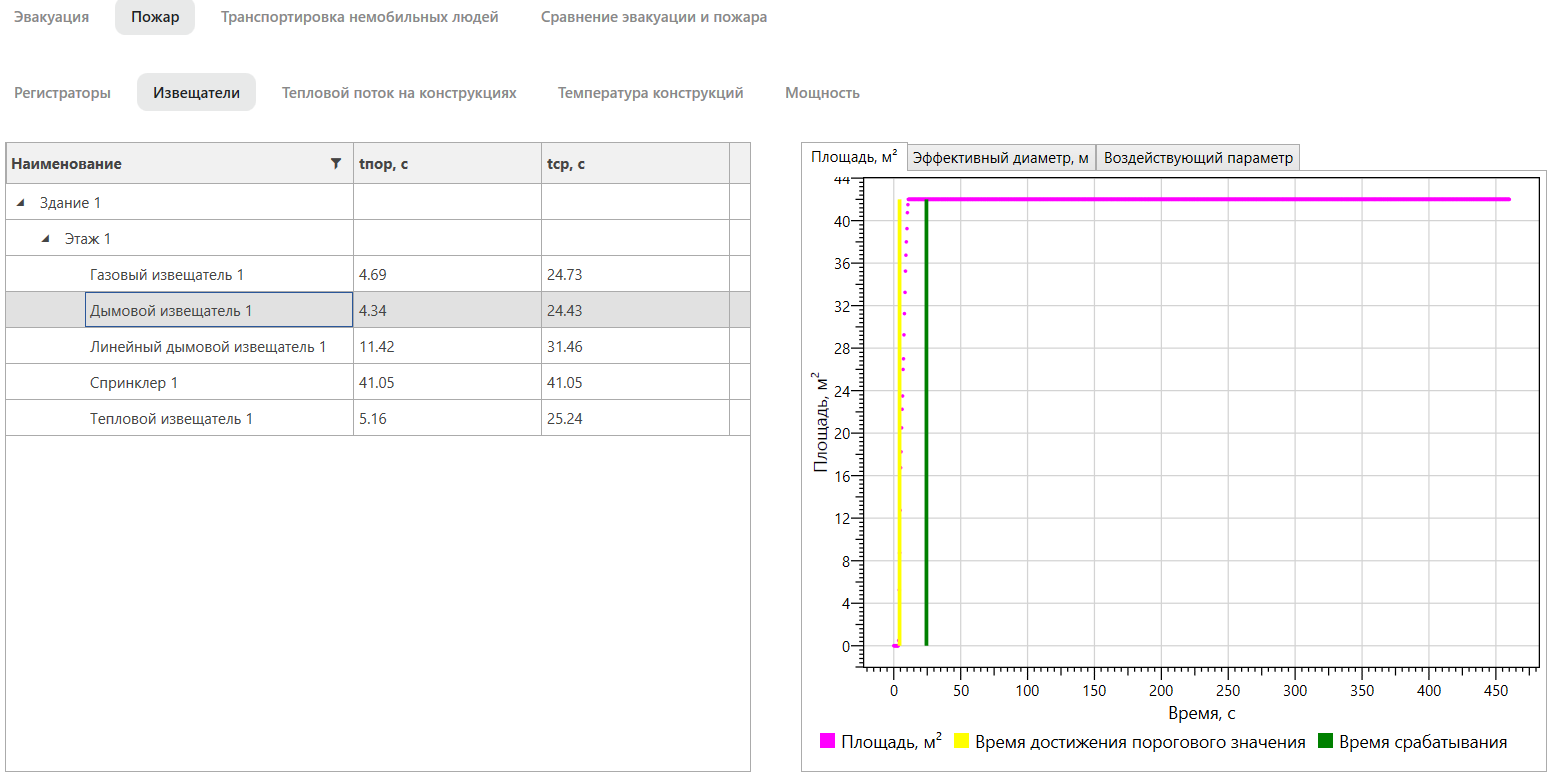Screen dimensions: 1552x776
Task: Select the Площадь, м² chart tab
Action: (854, 157)
